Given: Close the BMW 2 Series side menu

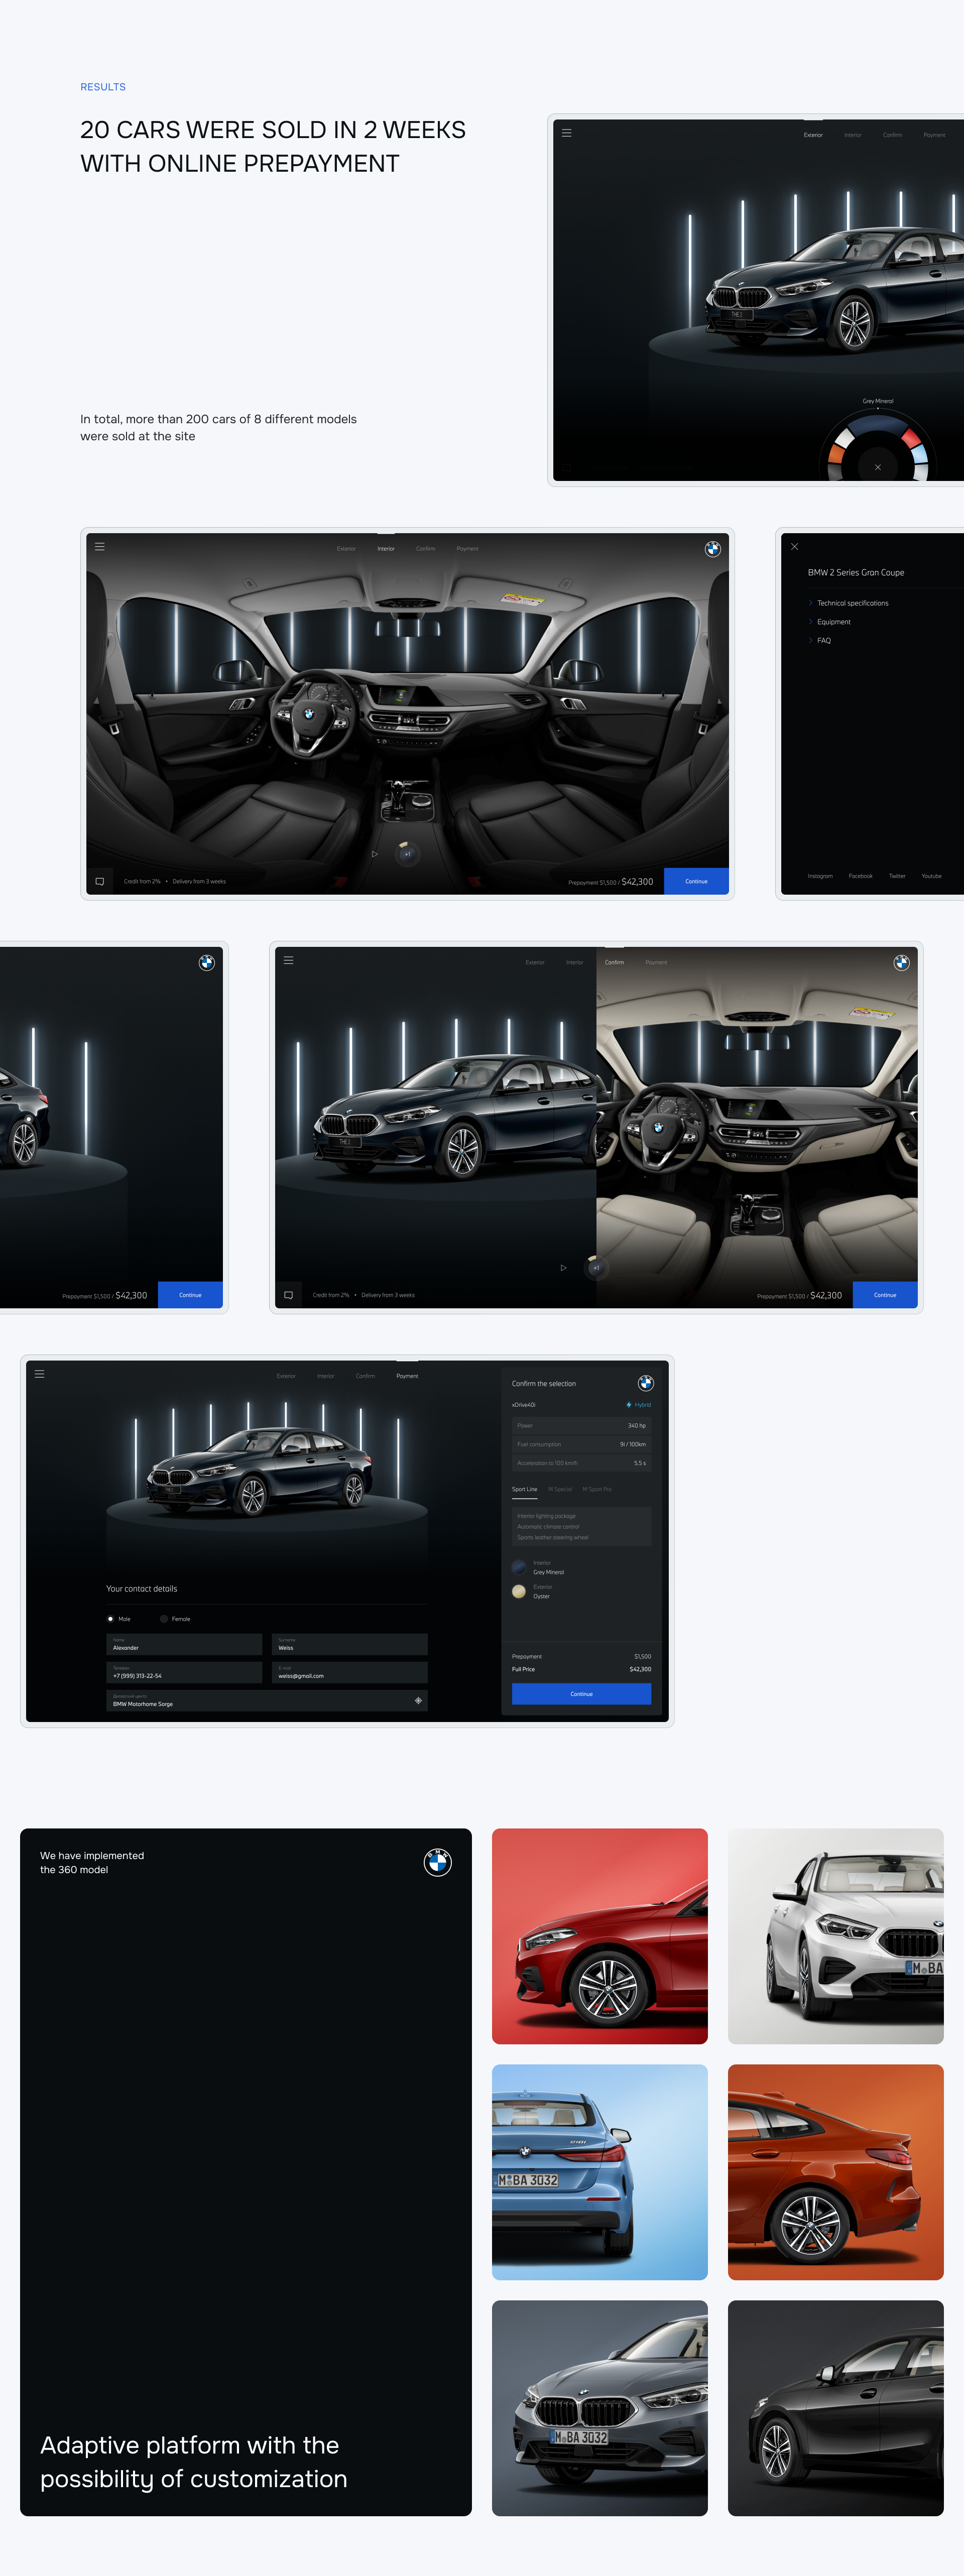Looking at the screenshot, I should click(x=794, y=546).
